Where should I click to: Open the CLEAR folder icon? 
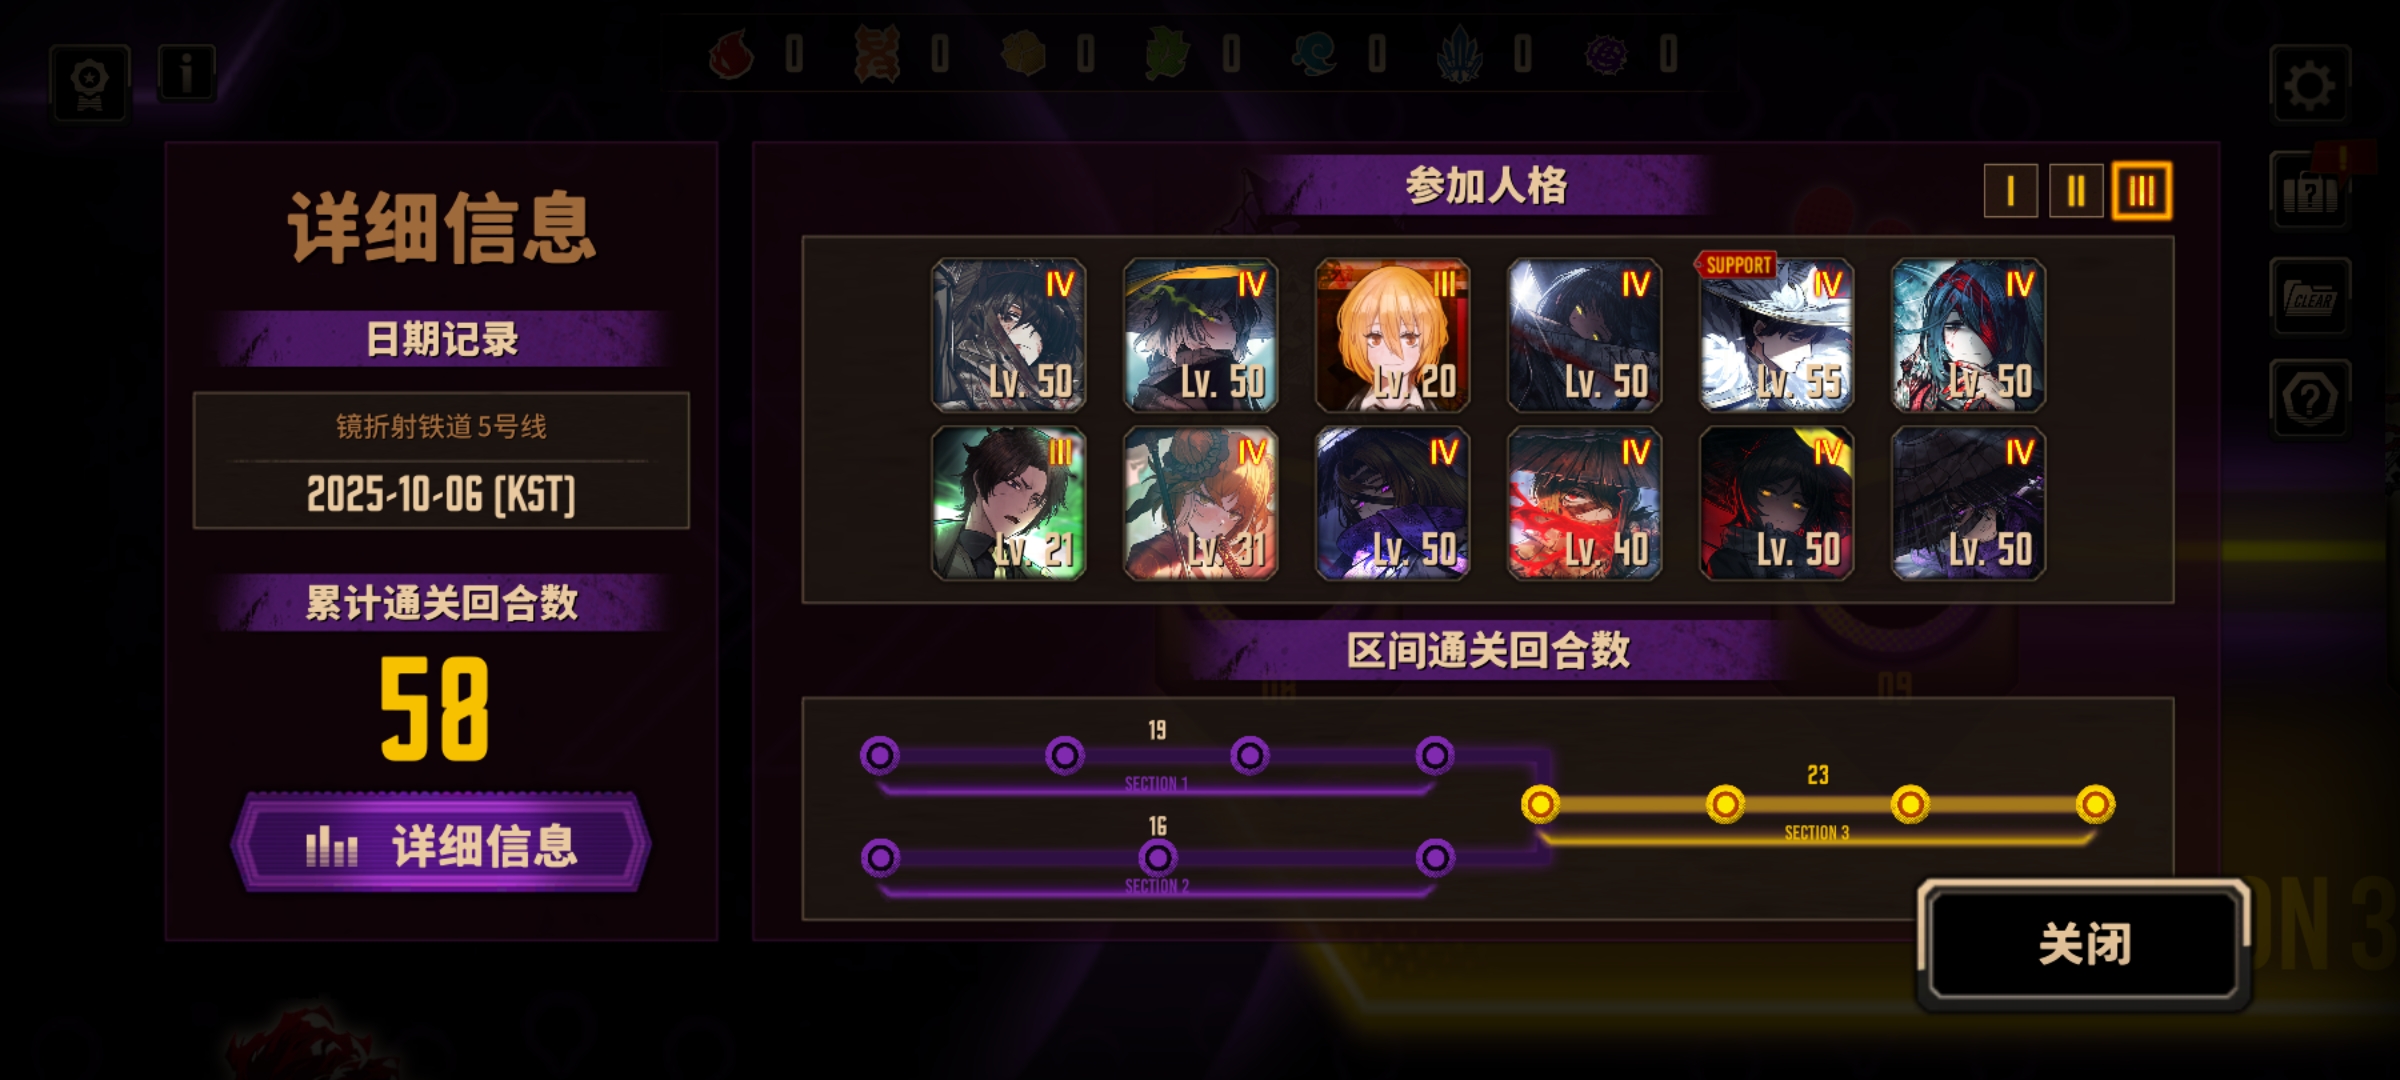[x=2309, y=296]
